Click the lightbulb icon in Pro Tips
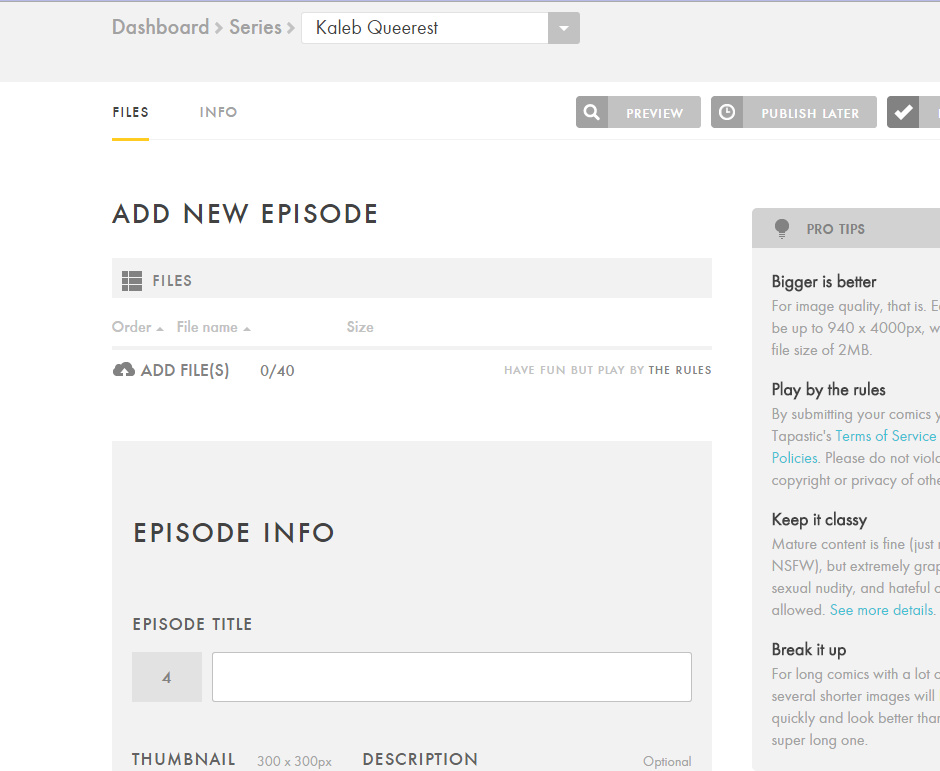The image size is (940, 771). [x=782, y=229]
